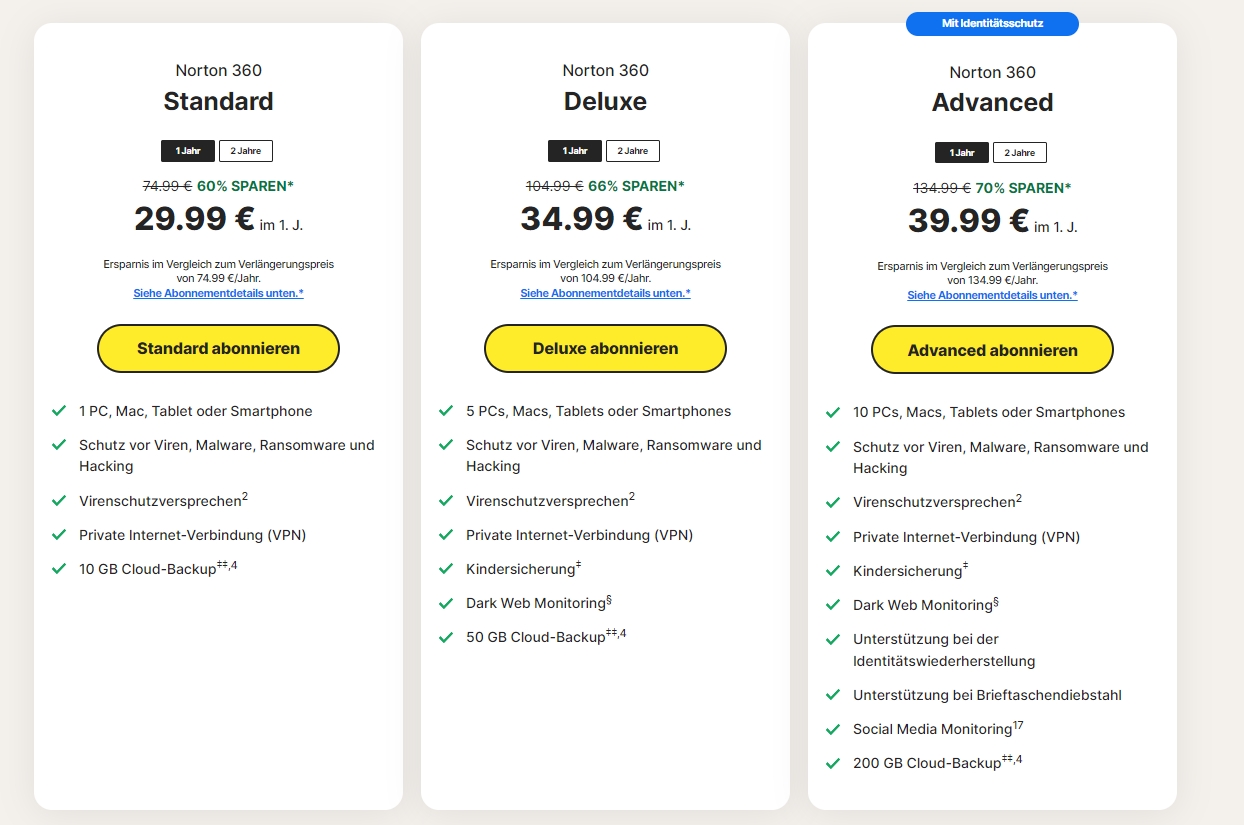The width and height of the screenshot is (1244, 825).
Task: Click checkmark next to Social Media Monitoring
Action: (x=833, y=729)
